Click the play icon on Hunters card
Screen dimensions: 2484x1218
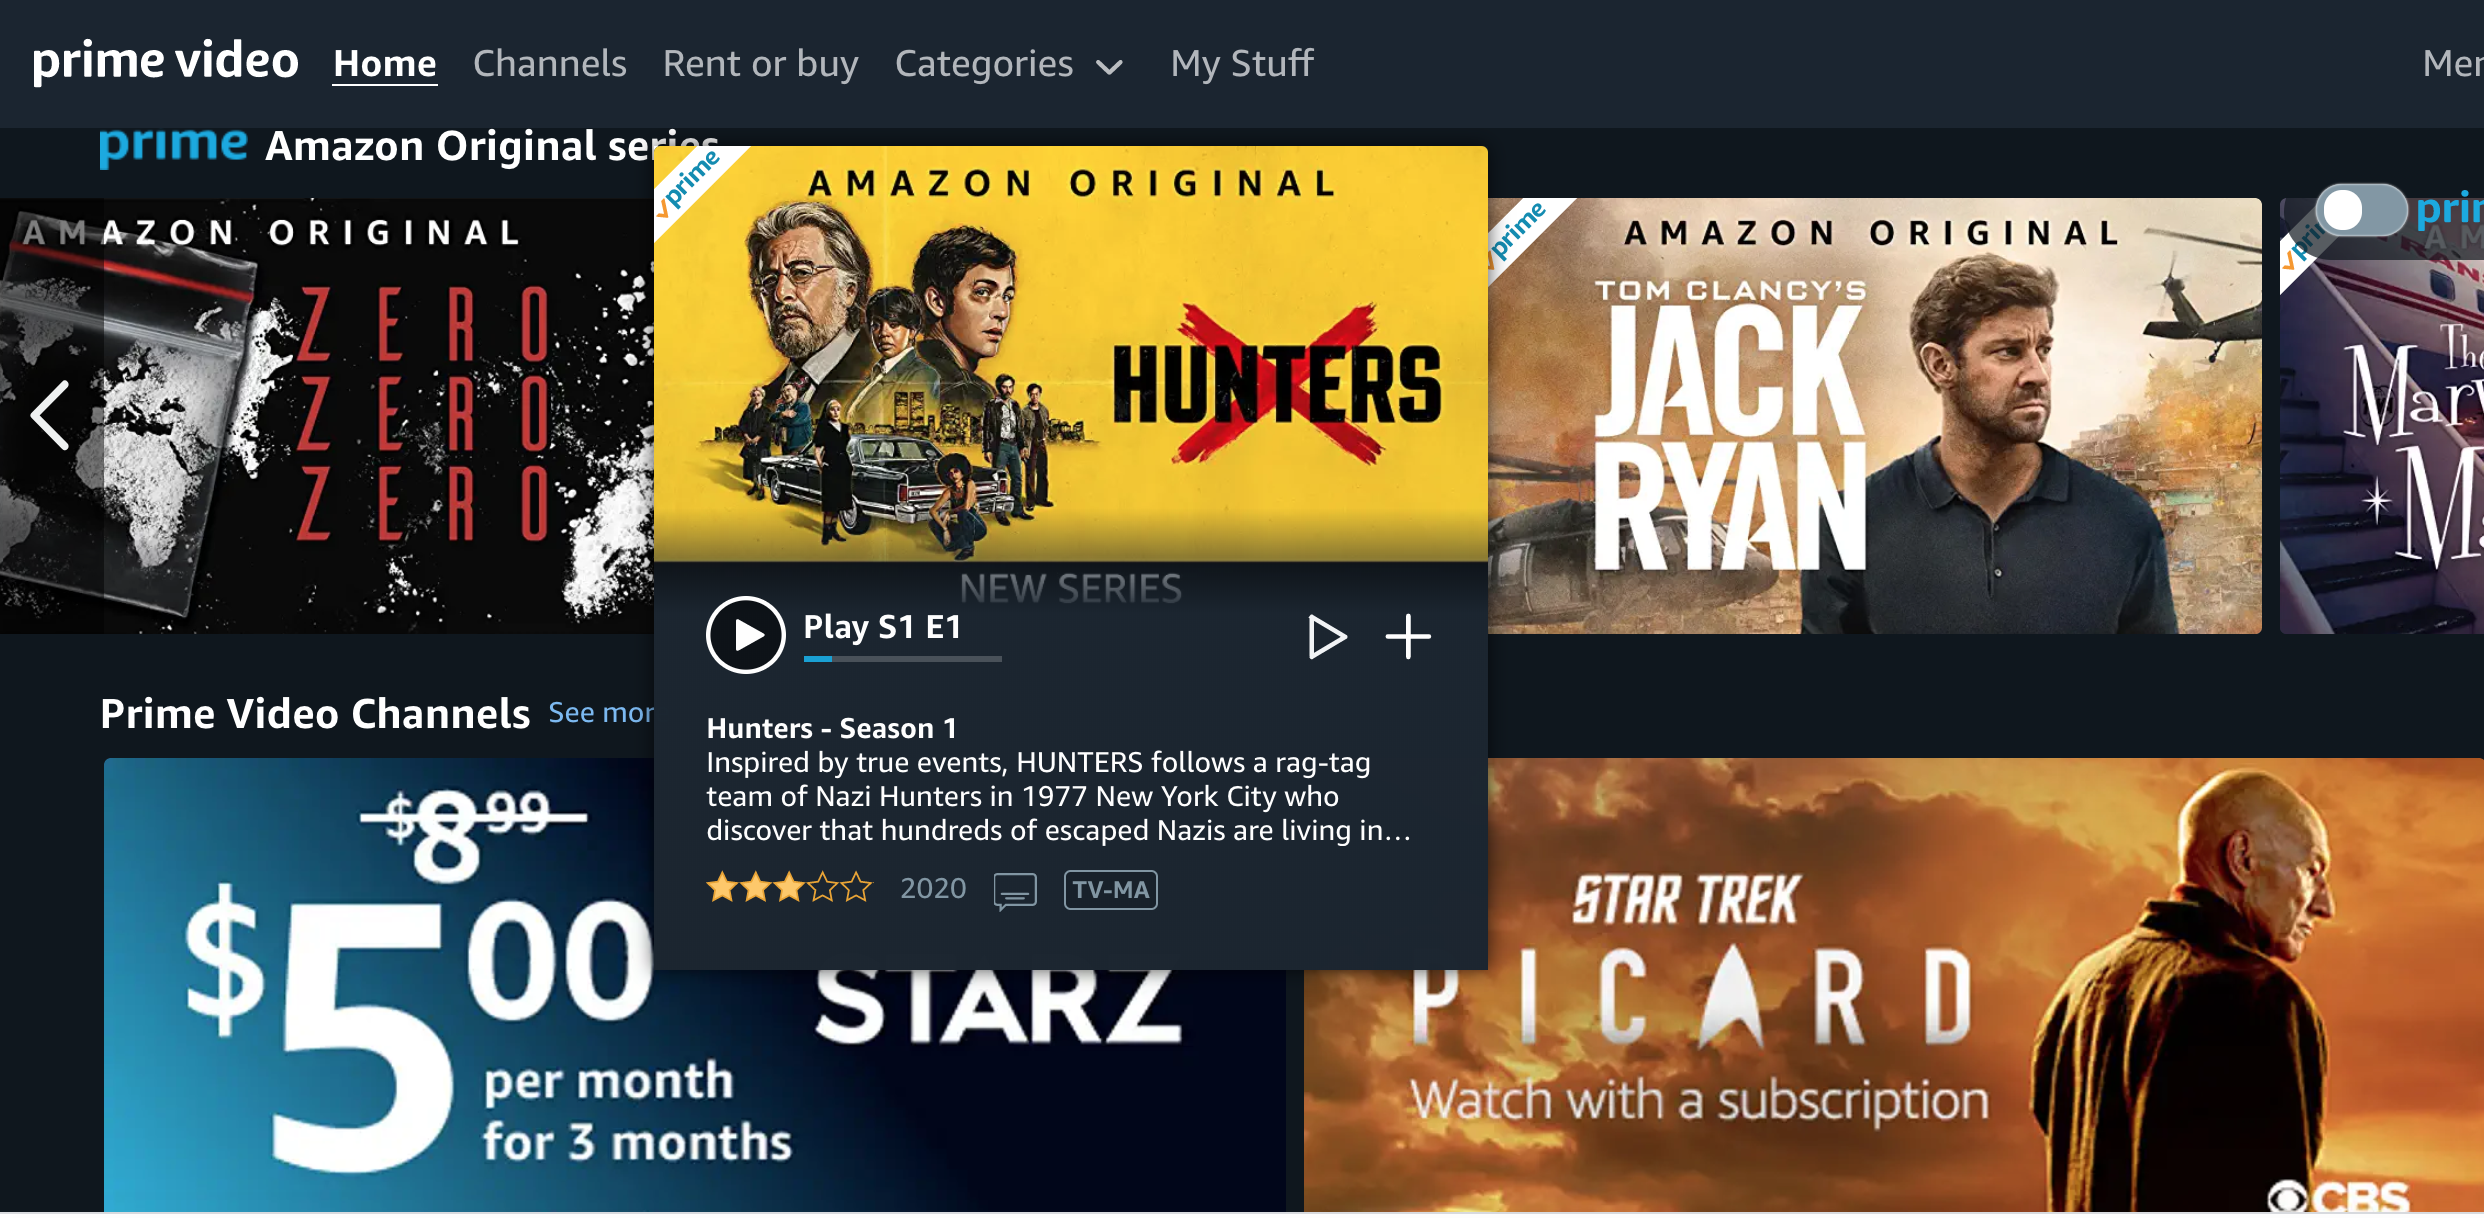tap(740, 634)
